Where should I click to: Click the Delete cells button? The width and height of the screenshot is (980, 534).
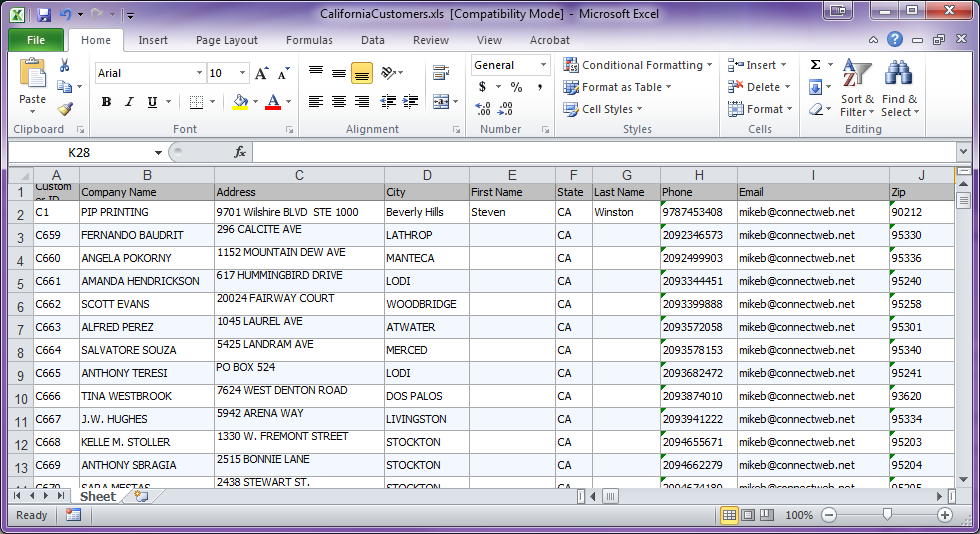pos(759,87)
